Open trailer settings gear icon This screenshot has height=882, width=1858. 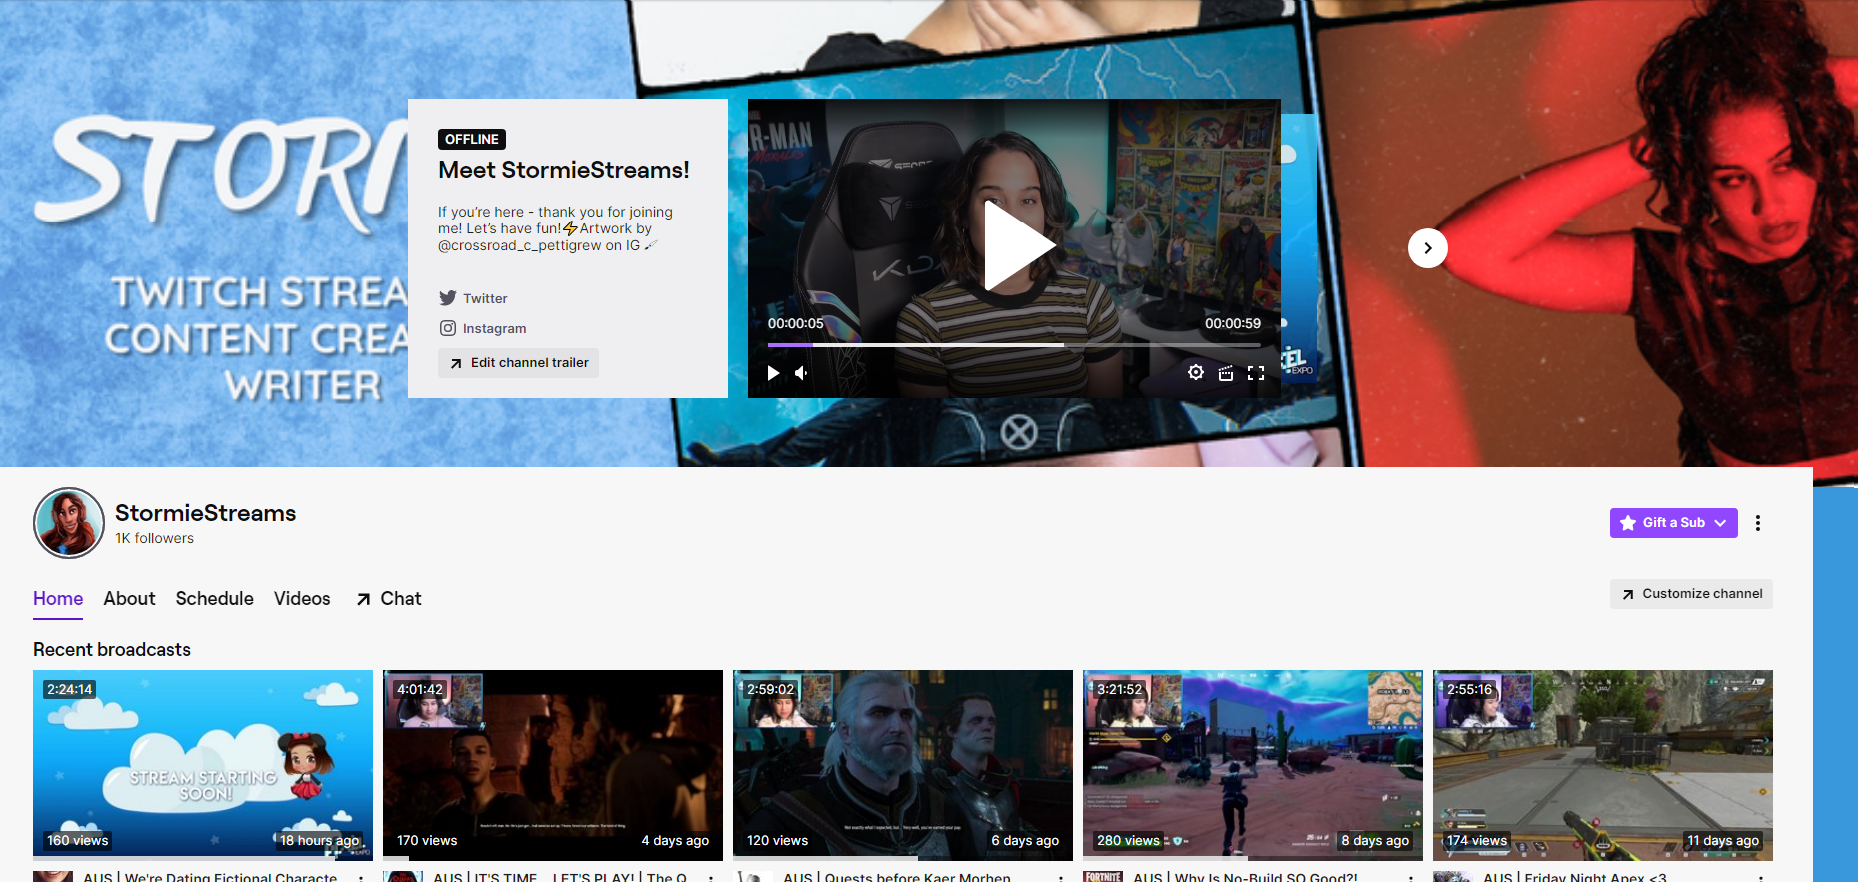[x=1196, y=373]
